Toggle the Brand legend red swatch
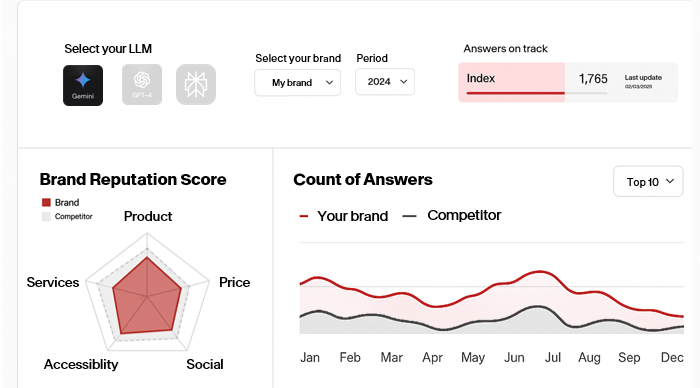Screen dimensions: 700x388 pos(46,203)
